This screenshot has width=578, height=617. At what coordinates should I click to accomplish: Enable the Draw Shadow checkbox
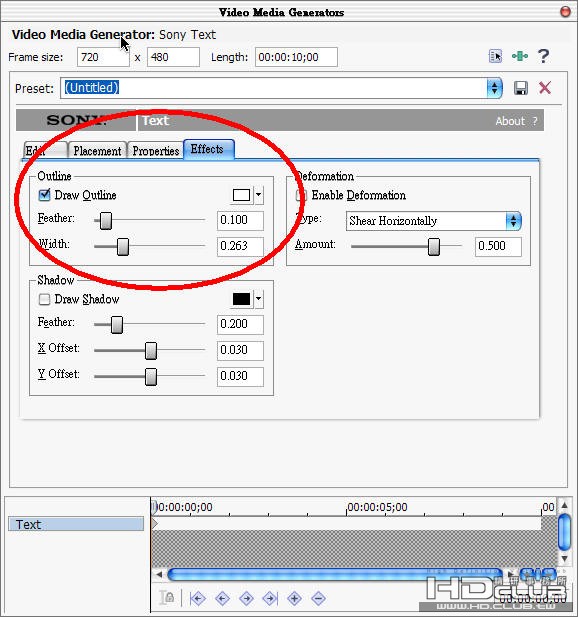(x=44, y=299)
